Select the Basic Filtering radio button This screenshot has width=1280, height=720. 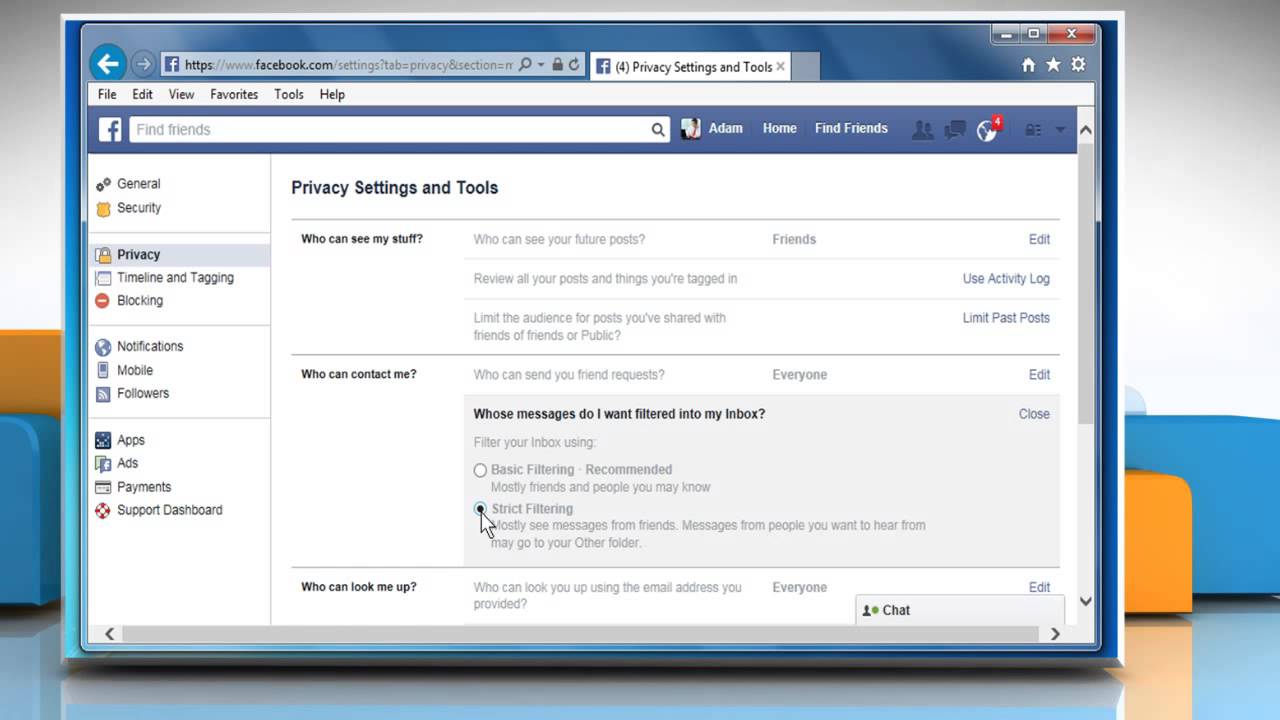tap(480, 470)
